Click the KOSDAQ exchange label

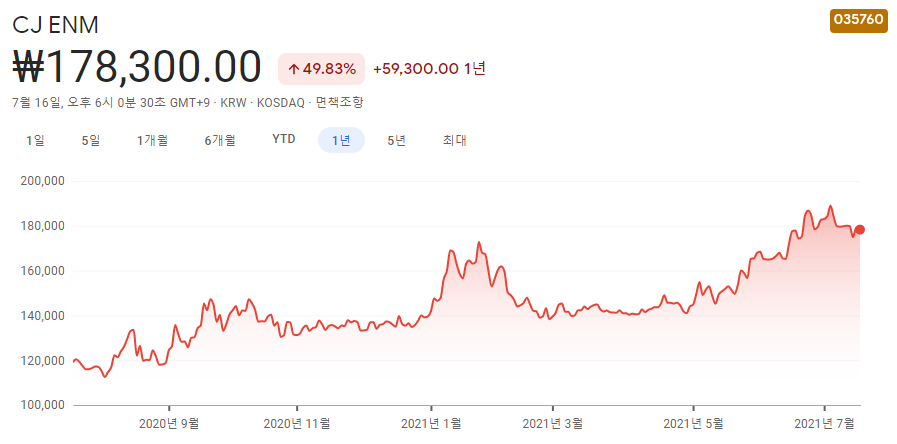[x=283, y=103]
